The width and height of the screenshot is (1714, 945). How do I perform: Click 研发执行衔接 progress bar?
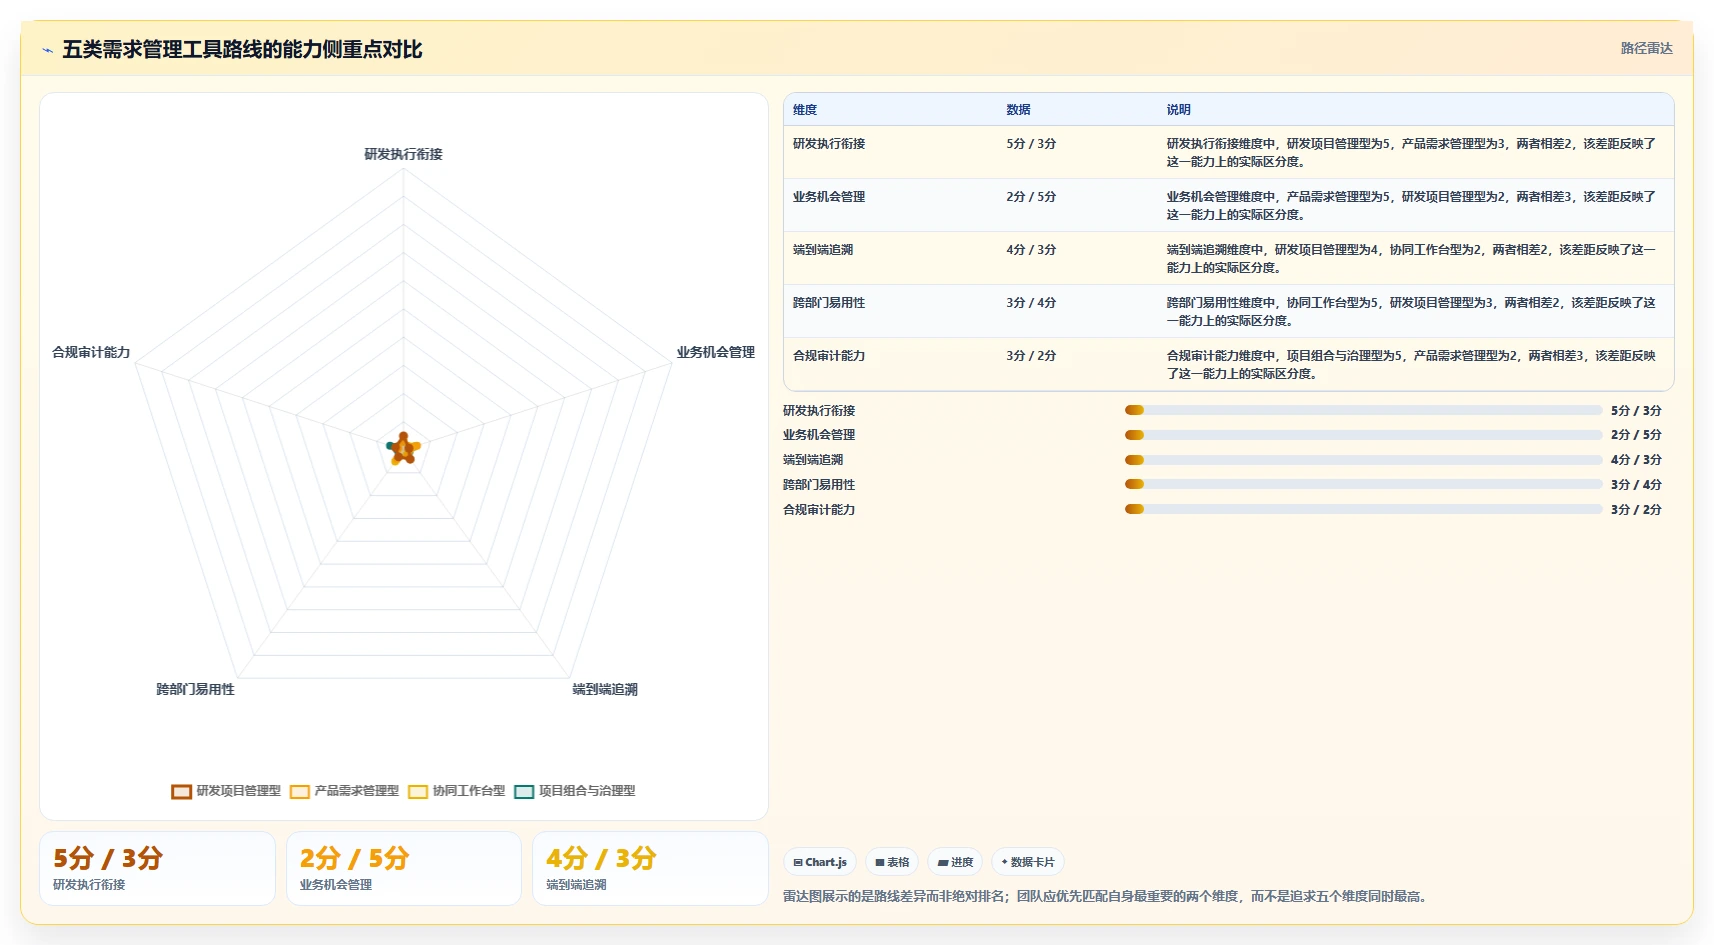[1364, 410]
